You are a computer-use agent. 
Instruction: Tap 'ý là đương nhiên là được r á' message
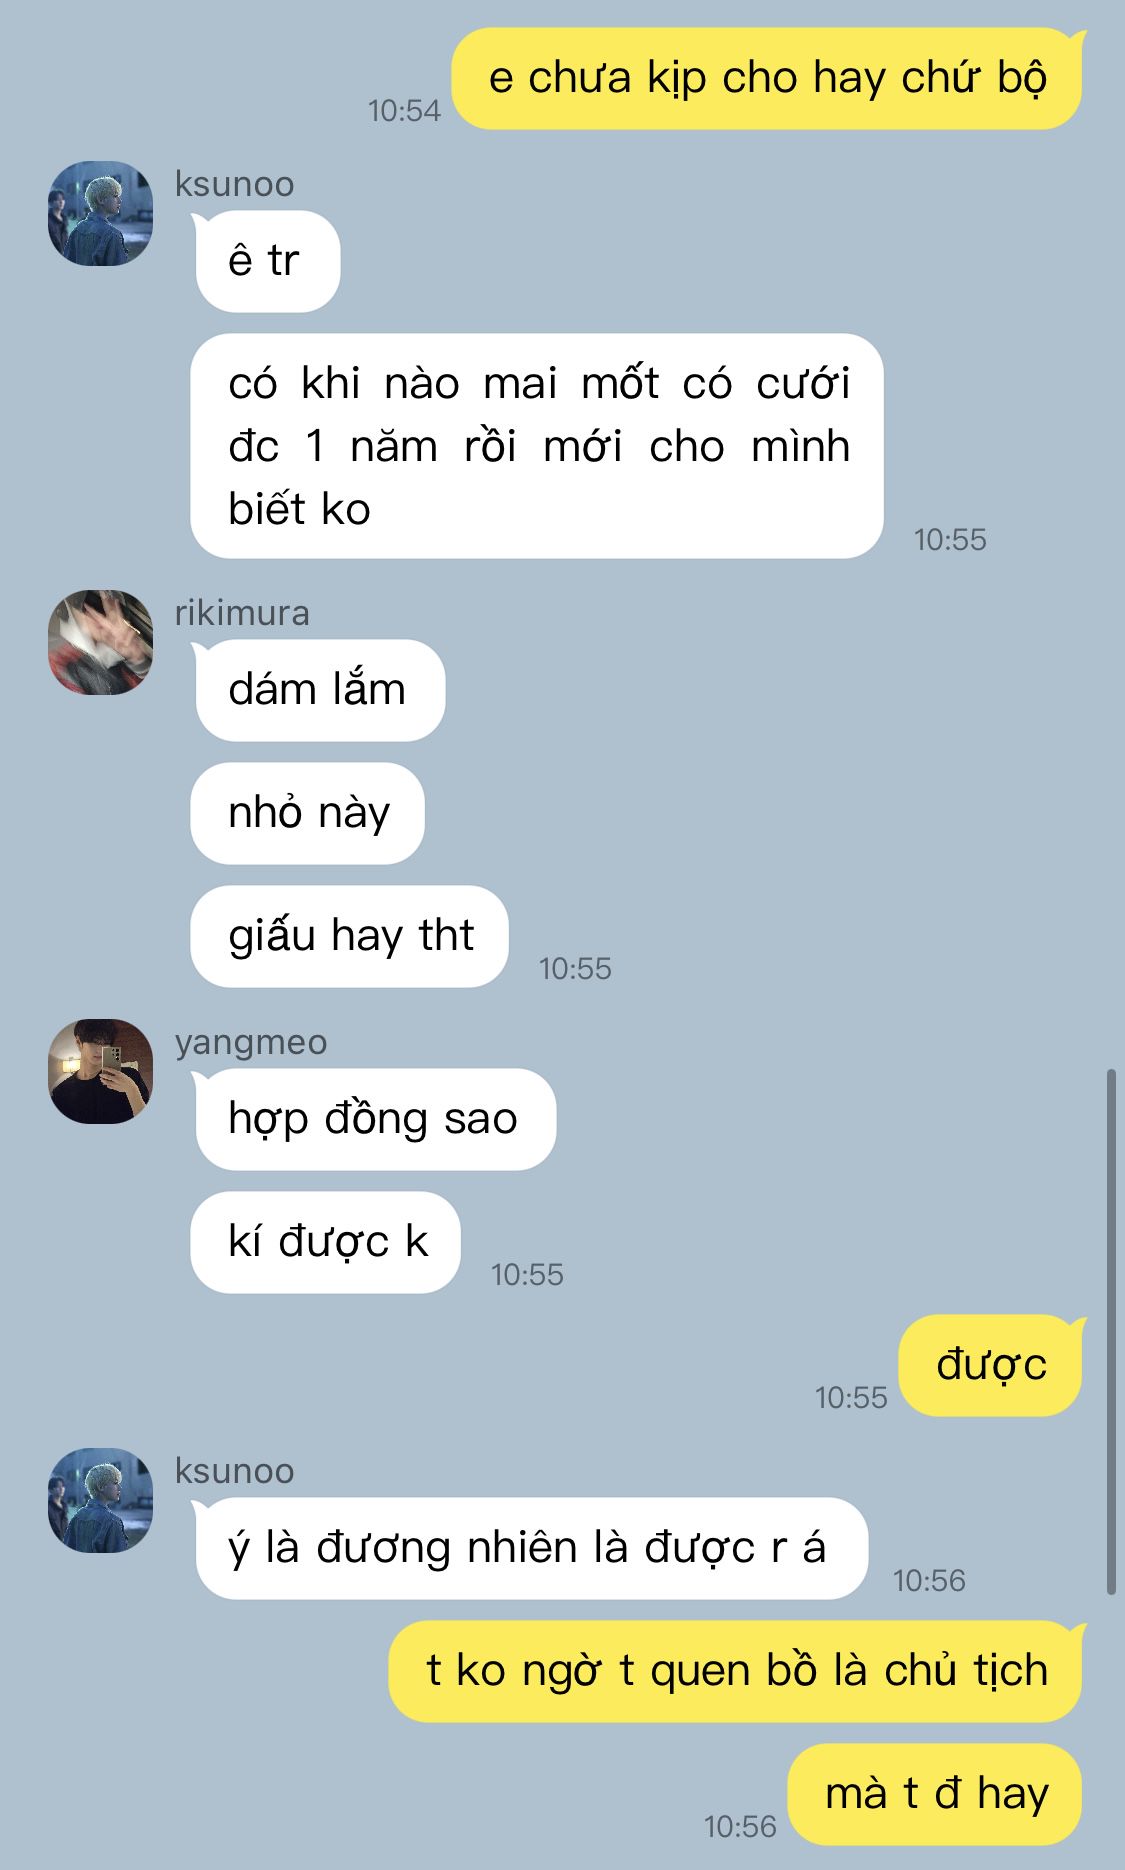click(530, 1548)
